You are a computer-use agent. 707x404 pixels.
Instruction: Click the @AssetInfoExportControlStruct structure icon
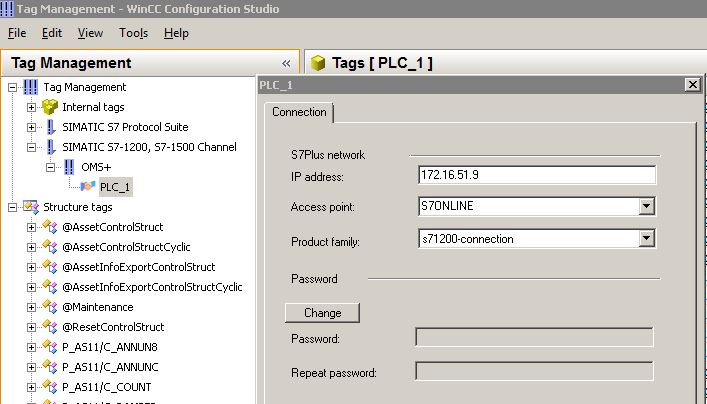pos(50,267)
